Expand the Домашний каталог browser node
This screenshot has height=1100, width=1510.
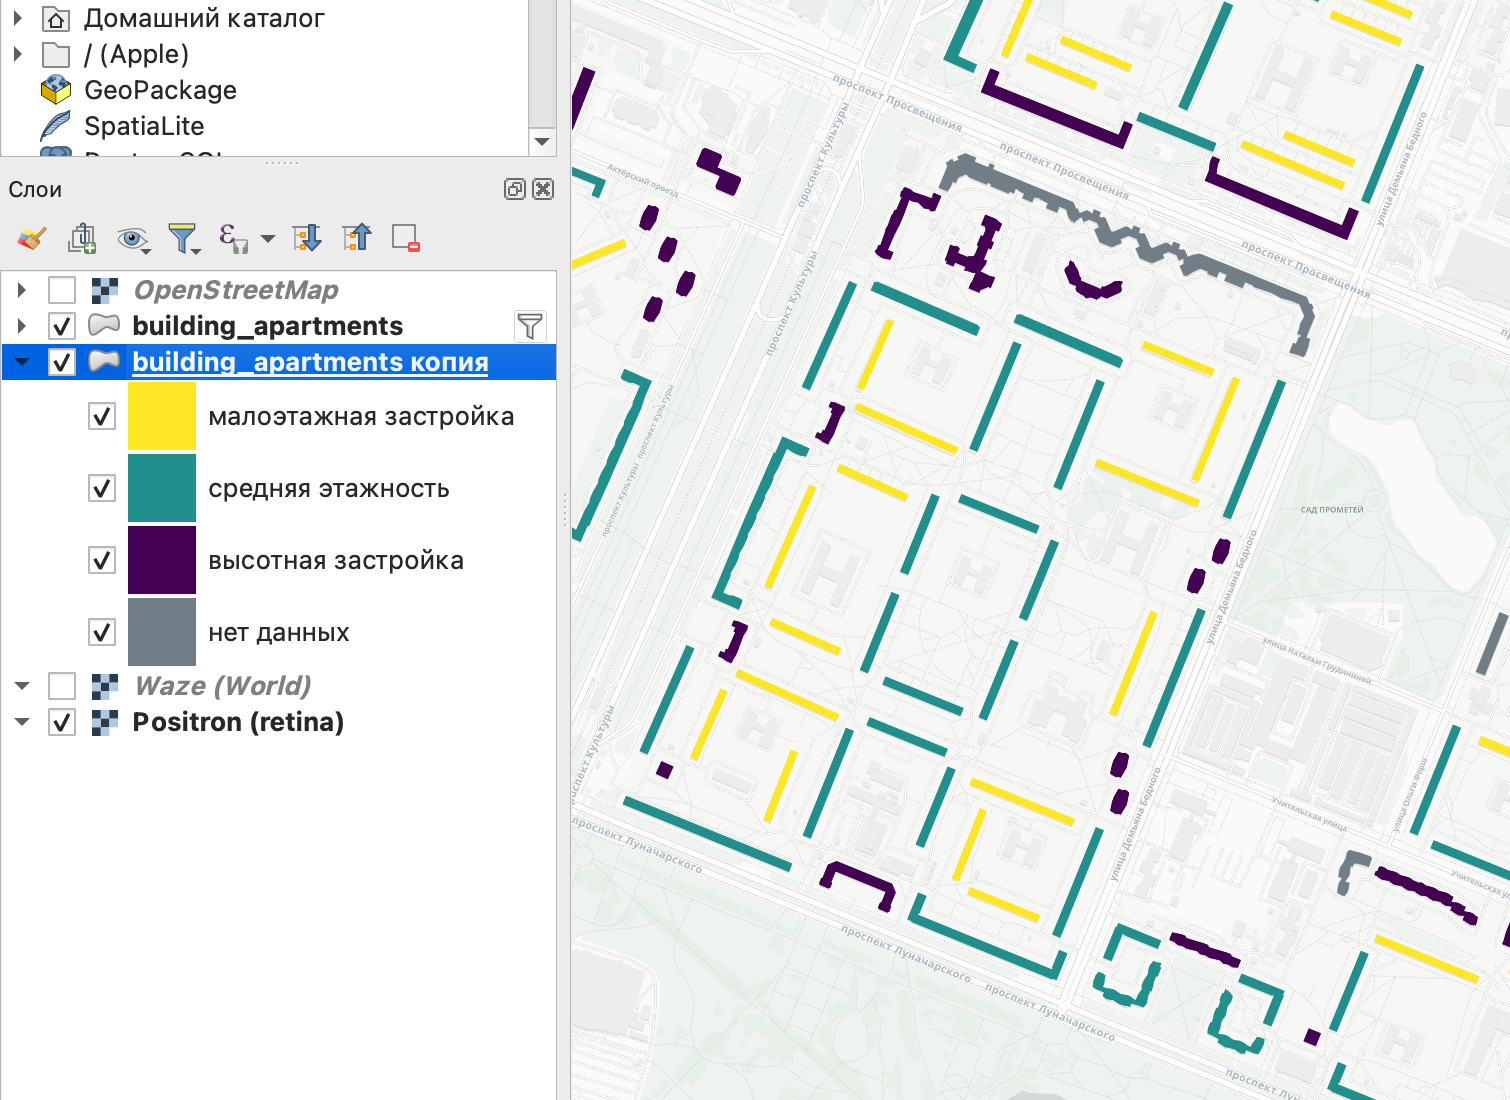pyautogui.click(x=18, y=18)
